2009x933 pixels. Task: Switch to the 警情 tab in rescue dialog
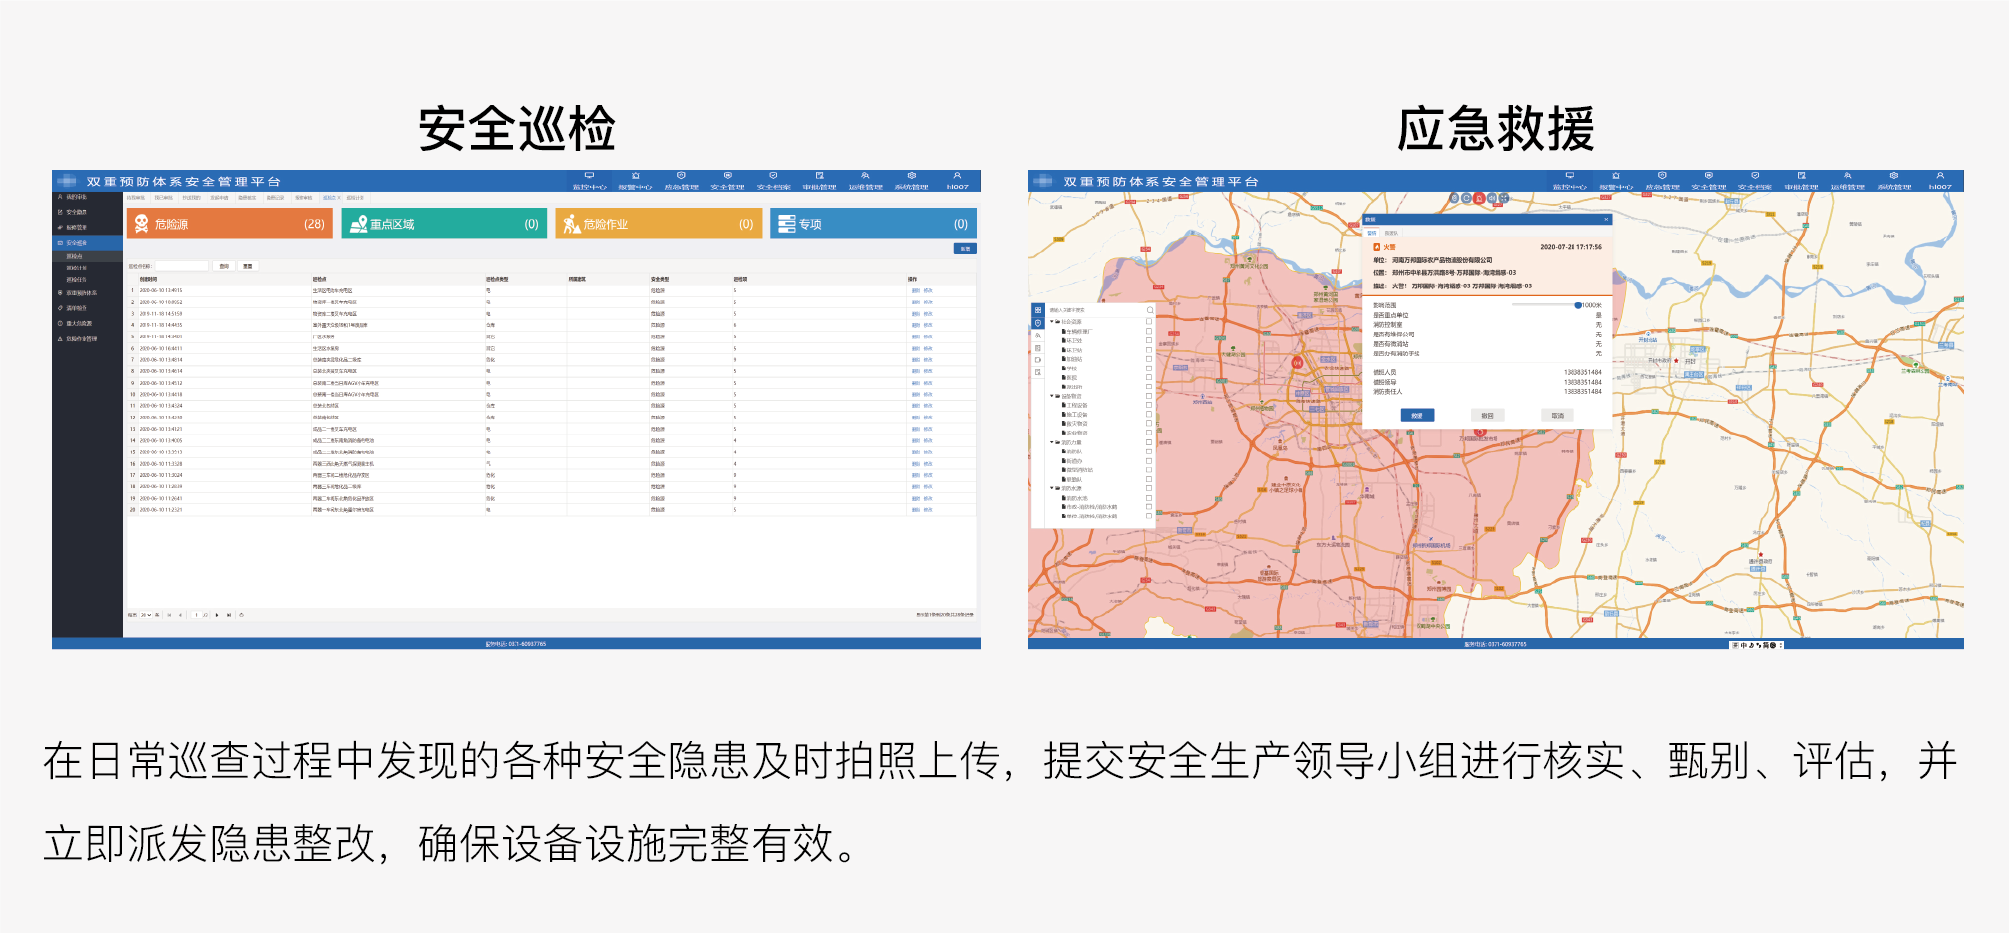[1371, 233]
